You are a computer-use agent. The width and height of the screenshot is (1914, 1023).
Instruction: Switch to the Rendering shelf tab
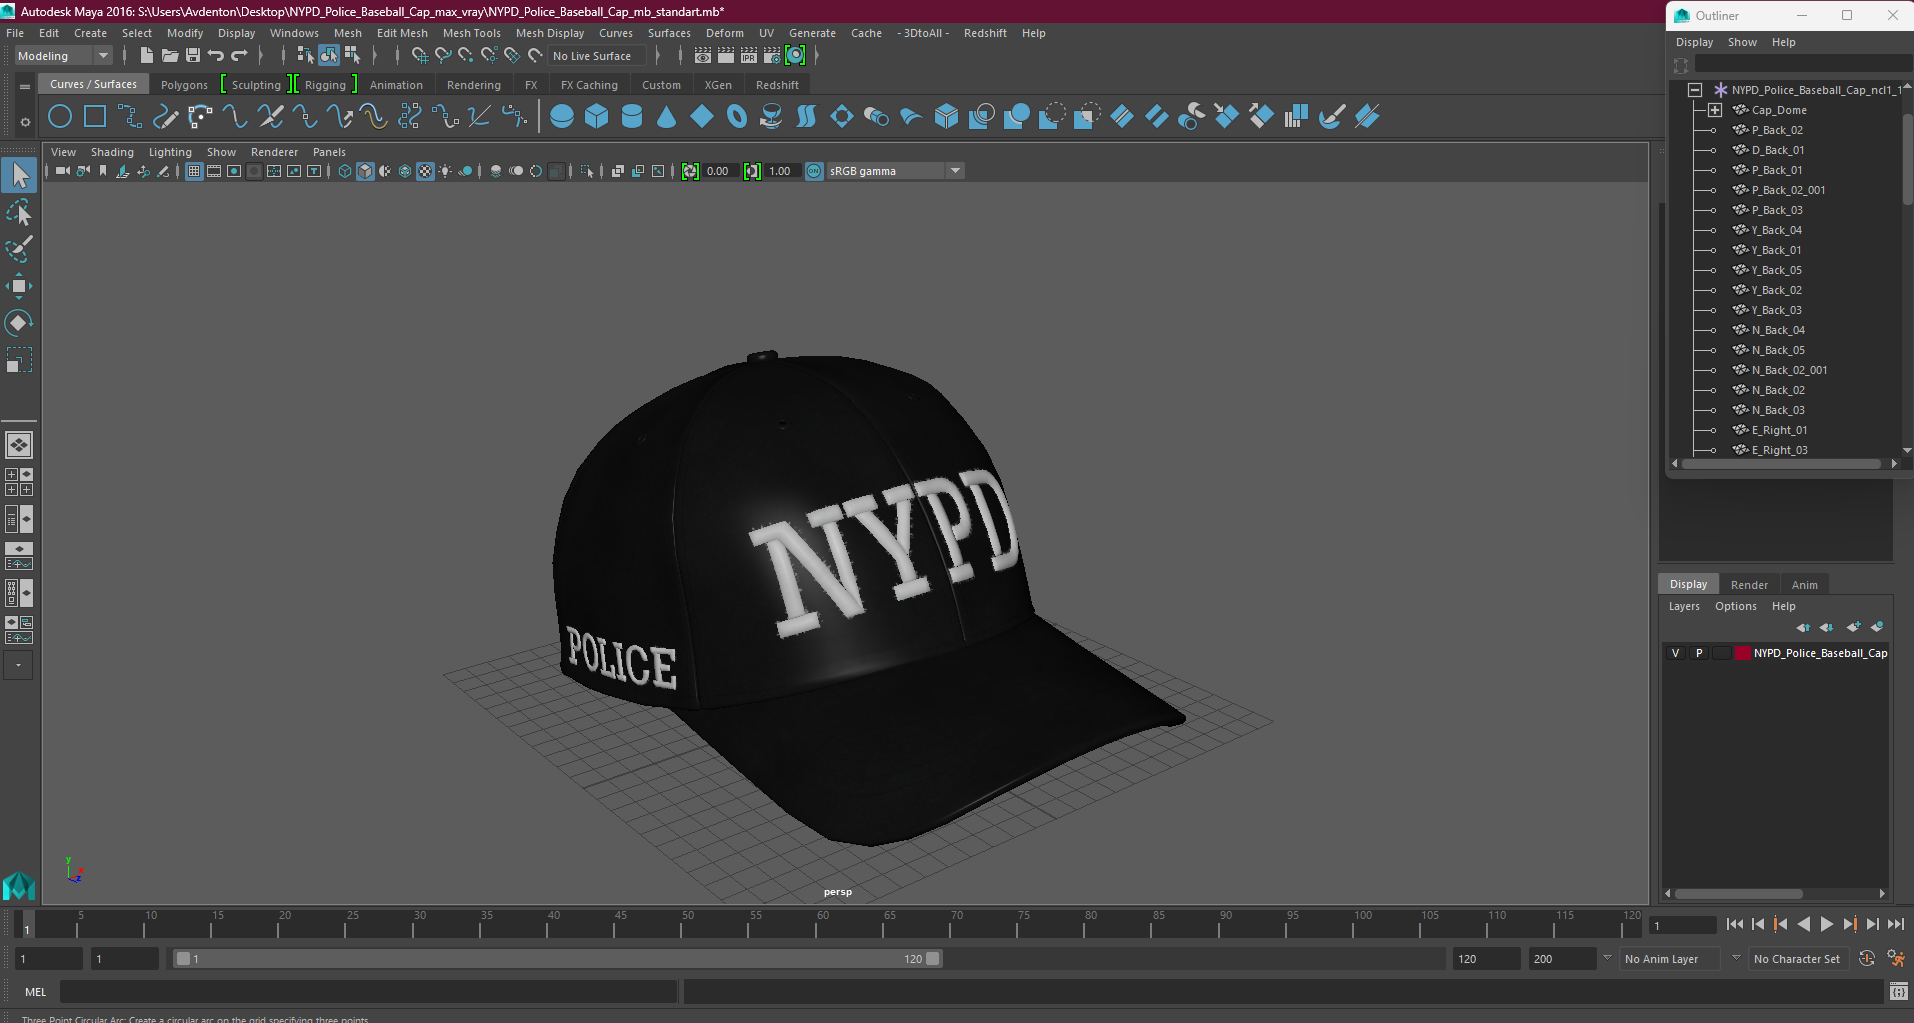coord(474,85)
